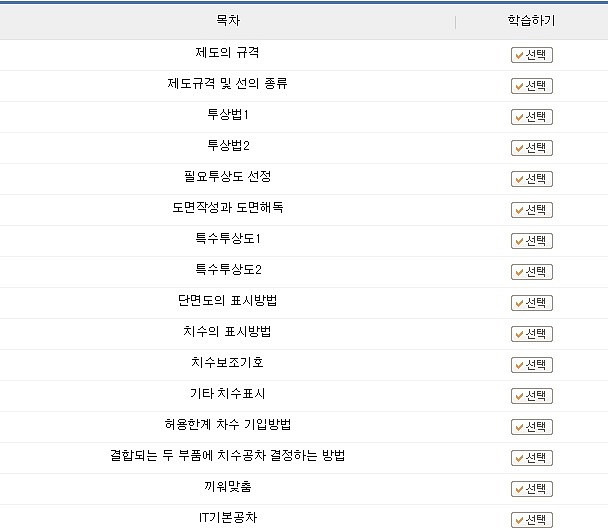Screen dimensions: 608x531
Task: Click the row title 특수투상도1
Action: [x=228, y=239]
